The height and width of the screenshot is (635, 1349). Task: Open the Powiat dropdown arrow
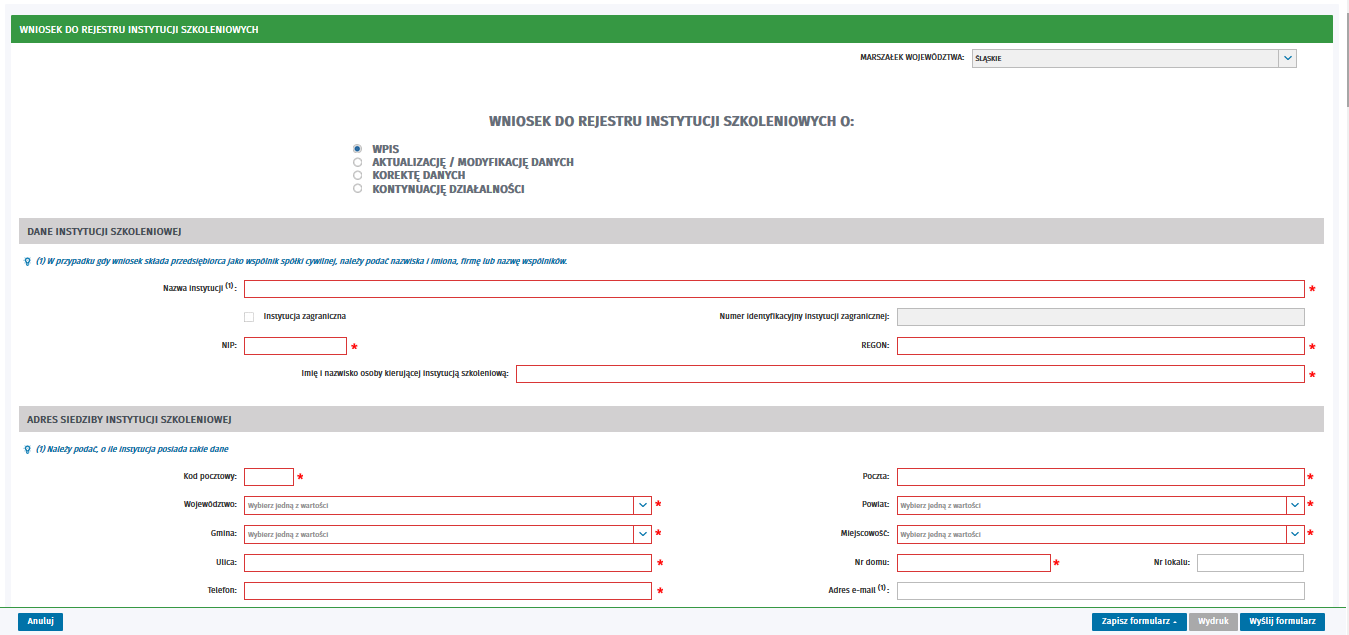[1296, 505]
